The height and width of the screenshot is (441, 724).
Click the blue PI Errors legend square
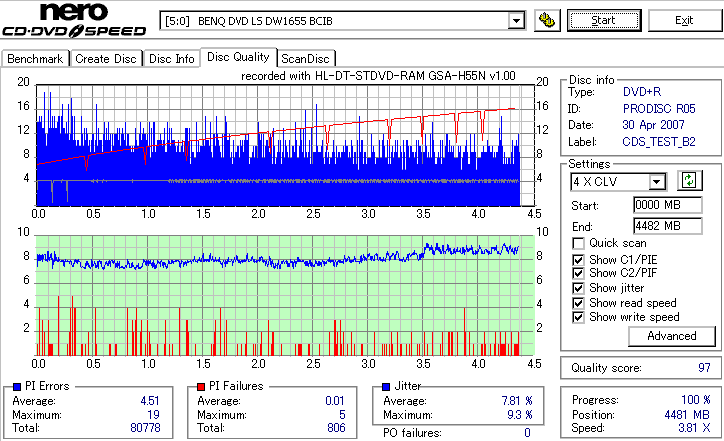pyautogui.click(x=17, y=387)
